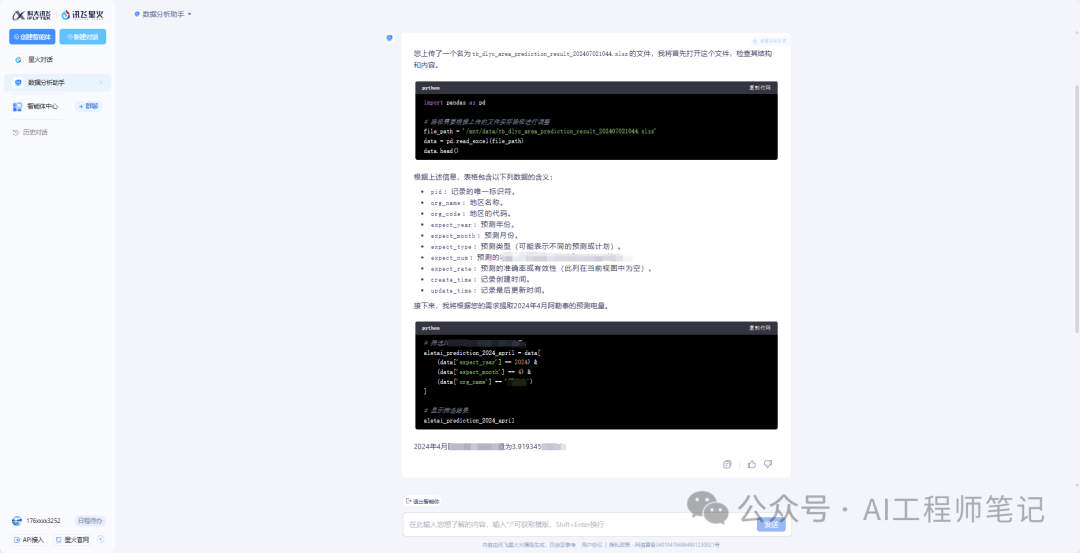Viewport: 1080px width, 553px height.
Task: Click the copy reply icon below answer
Action: [727, 464]
